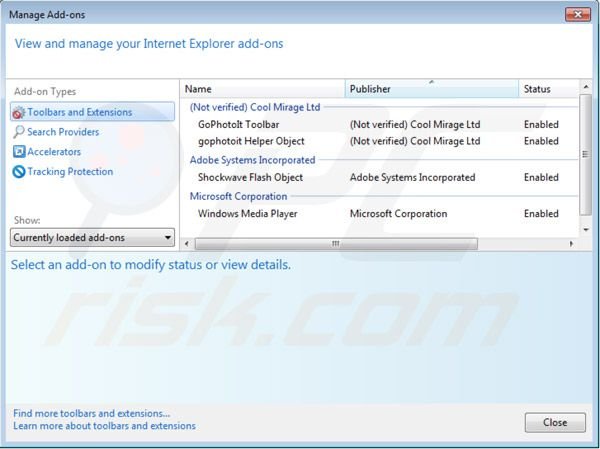Open the Currently loaded add-ons dropdown
Viewport: 600px width, 449px height.
[x=92, y=238]
